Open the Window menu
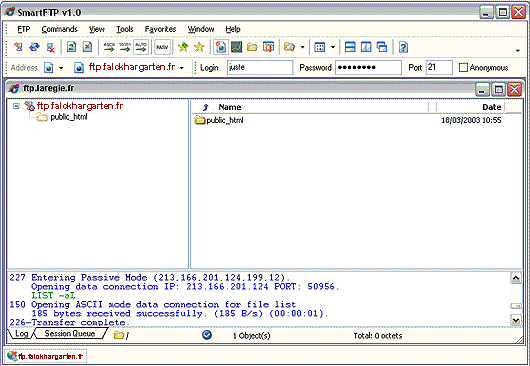 coord(201,29)
